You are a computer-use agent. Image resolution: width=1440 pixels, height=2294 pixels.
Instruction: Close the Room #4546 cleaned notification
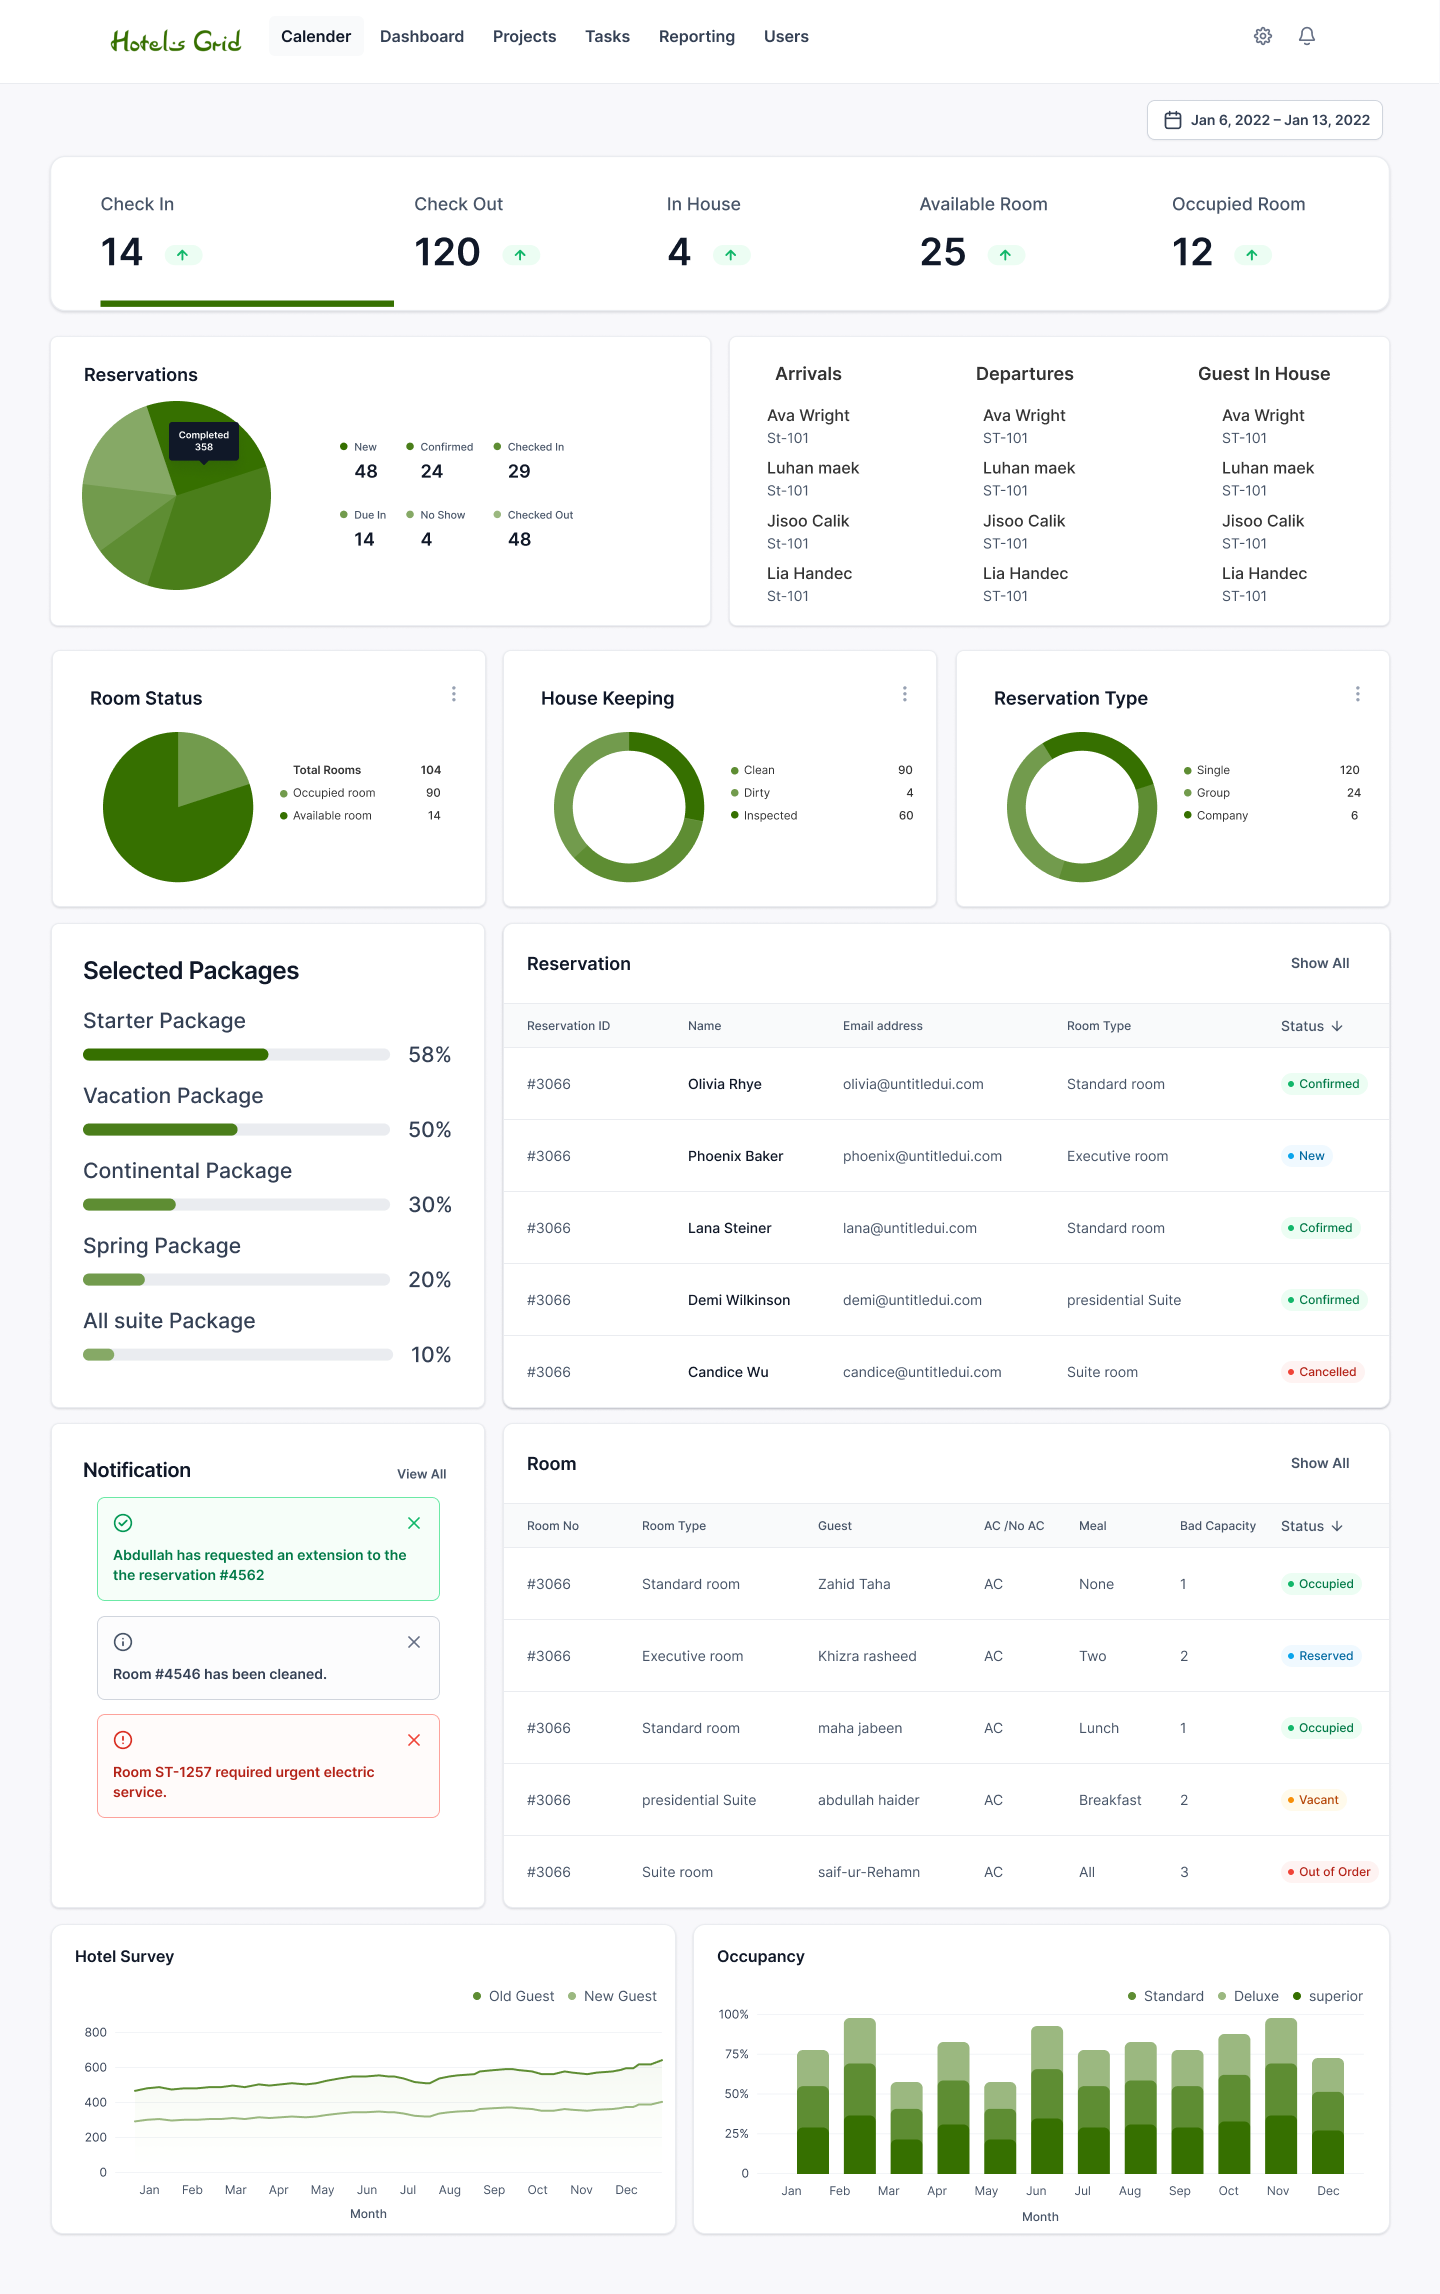coord(414,1642)
